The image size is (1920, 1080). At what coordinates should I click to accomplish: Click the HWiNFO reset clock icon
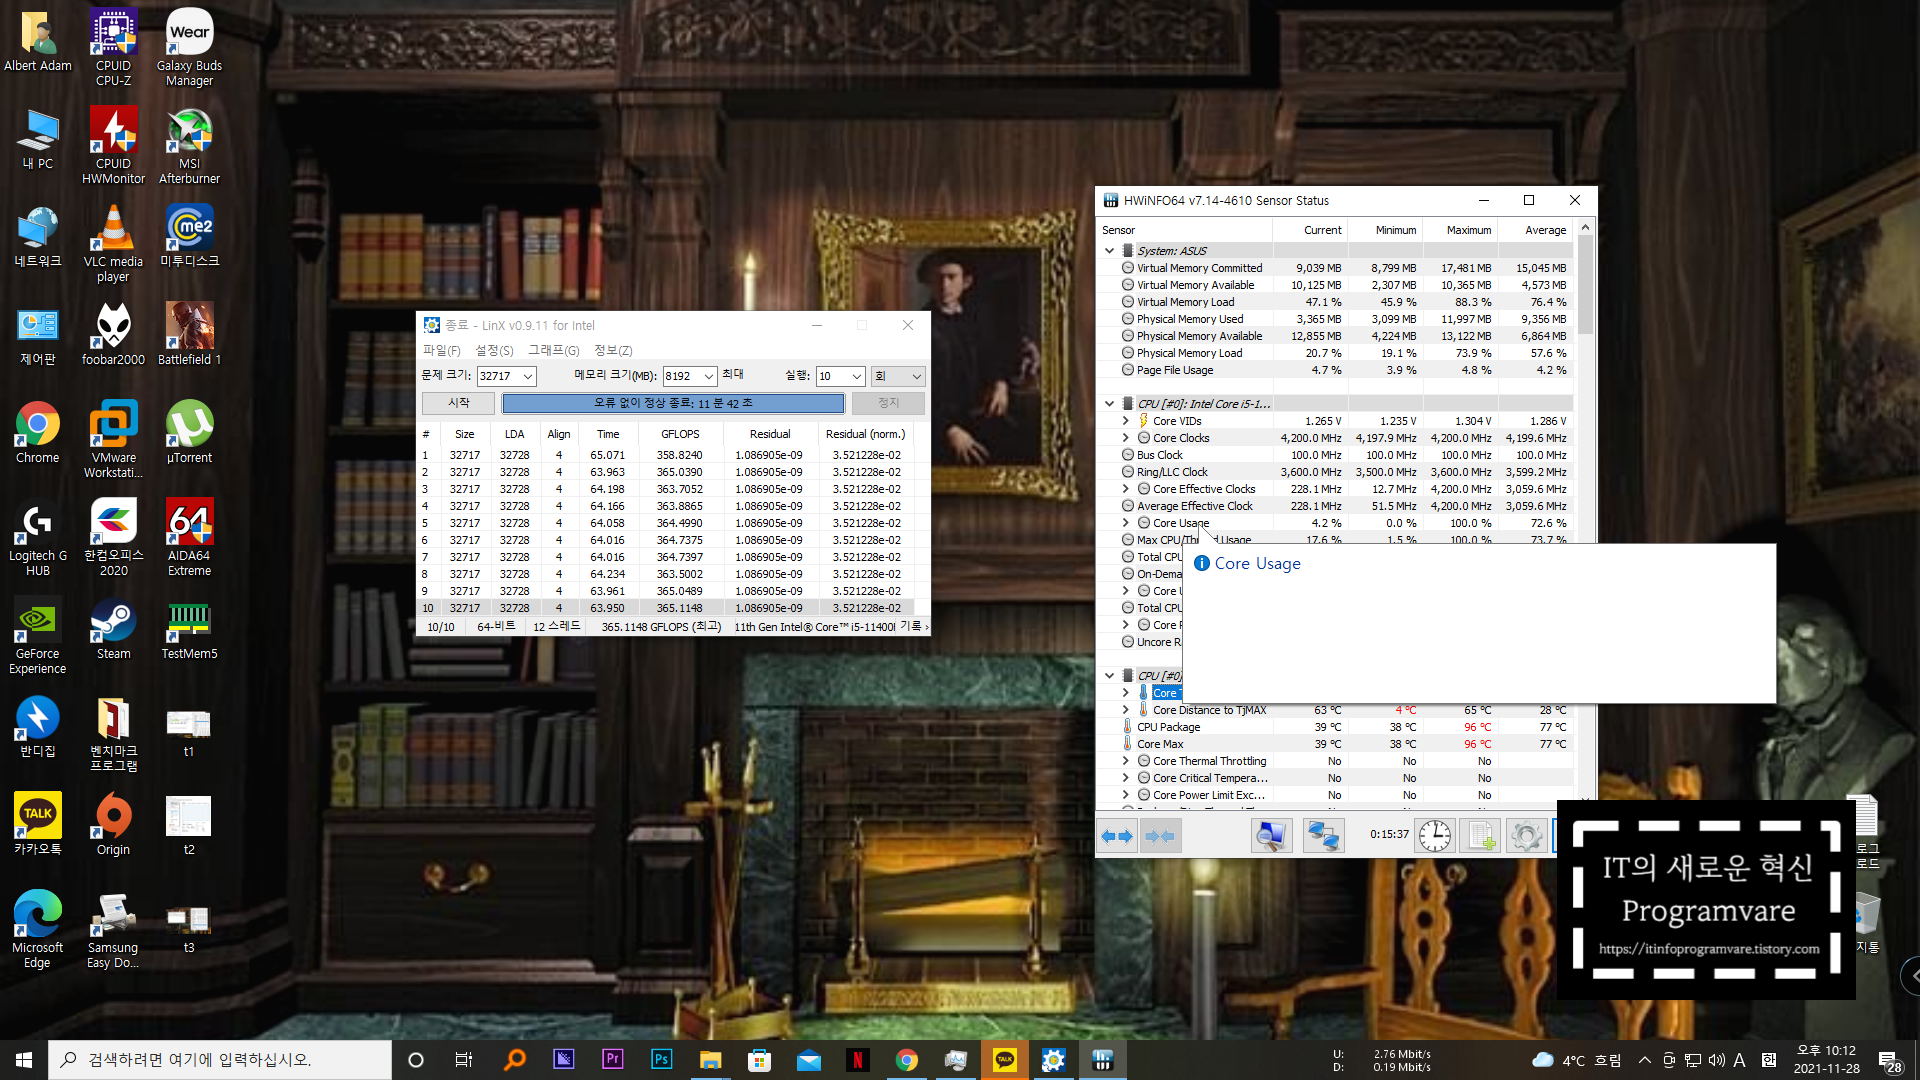(1434, 836)
